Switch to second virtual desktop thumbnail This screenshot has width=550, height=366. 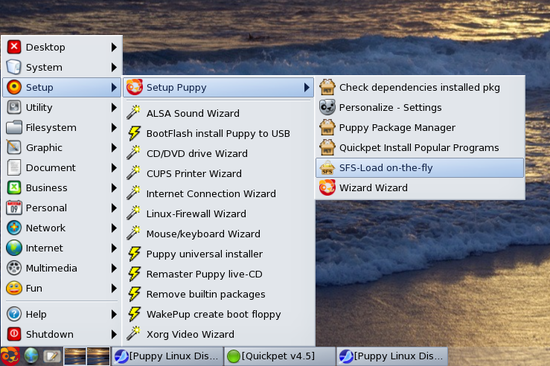[98, 356]
